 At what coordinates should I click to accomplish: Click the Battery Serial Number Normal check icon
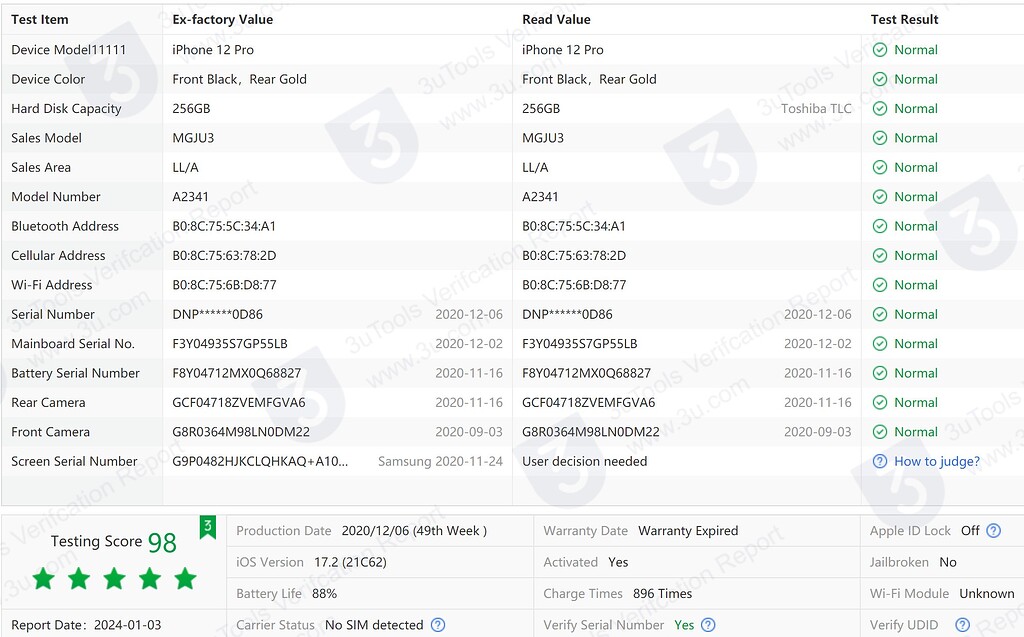pyautogui.click(x=880, y=373)
